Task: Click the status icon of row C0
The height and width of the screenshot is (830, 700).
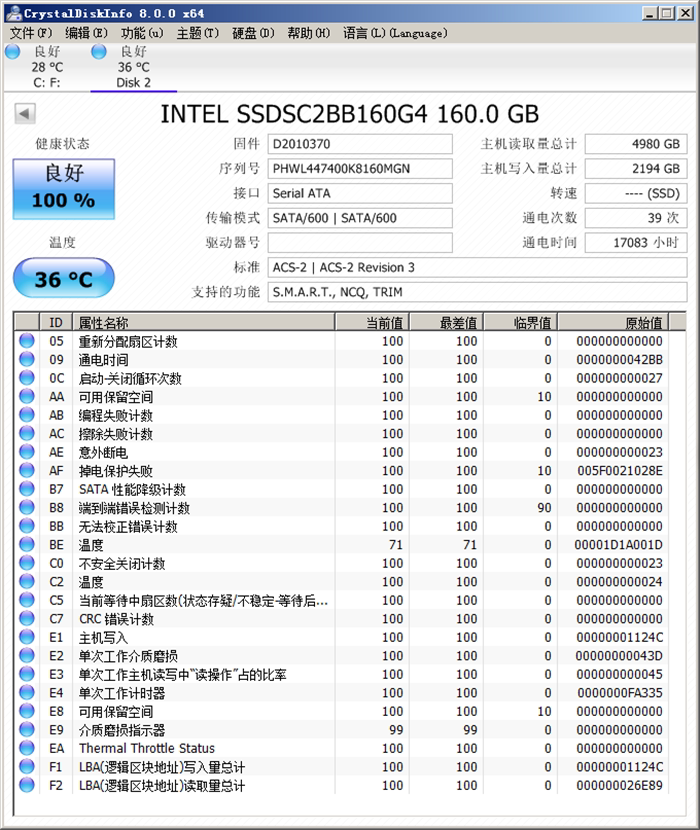Action: click(27, 563)
